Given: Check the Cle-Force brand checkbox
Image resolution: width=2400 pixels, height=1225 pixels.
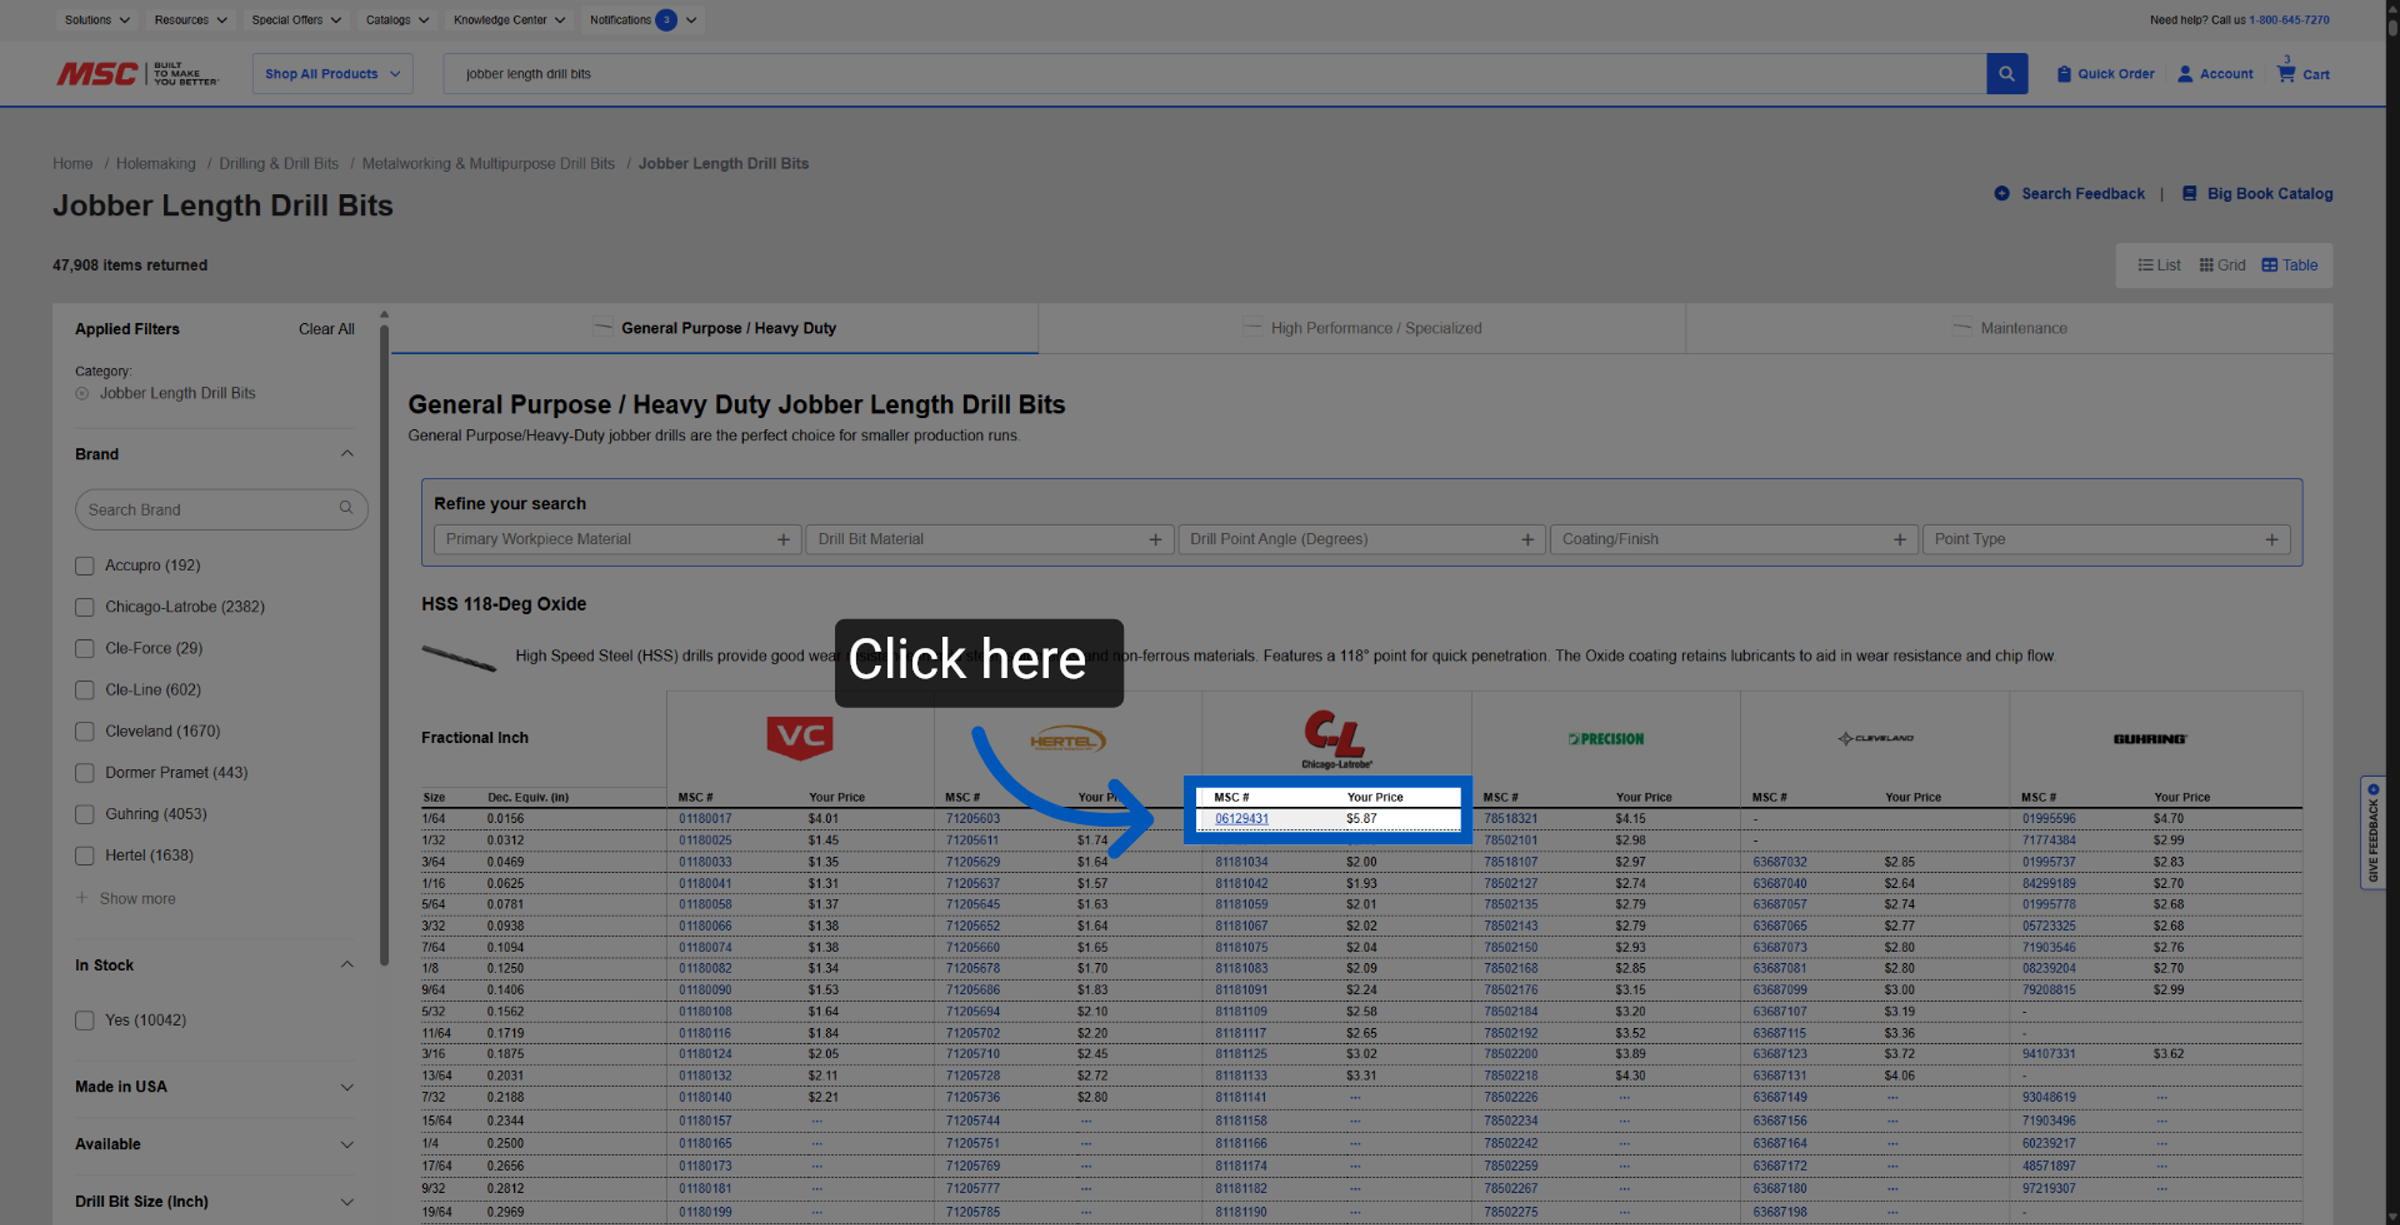Looking at the screenshot, I should point(85,649).
